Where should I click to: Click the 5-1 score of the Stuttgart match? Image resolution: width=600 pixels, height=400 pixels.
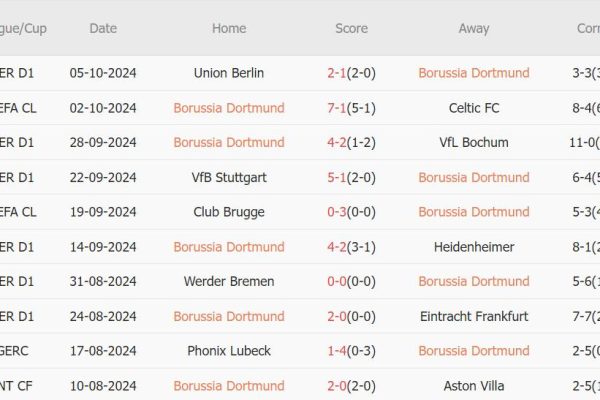click(338, 177)
